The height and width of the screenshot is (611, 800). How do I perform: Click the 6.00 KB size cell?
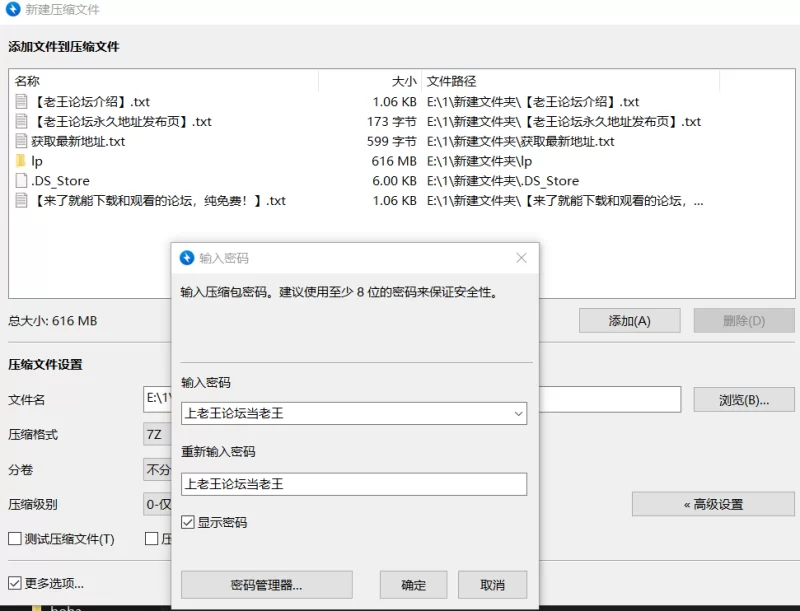394,181
